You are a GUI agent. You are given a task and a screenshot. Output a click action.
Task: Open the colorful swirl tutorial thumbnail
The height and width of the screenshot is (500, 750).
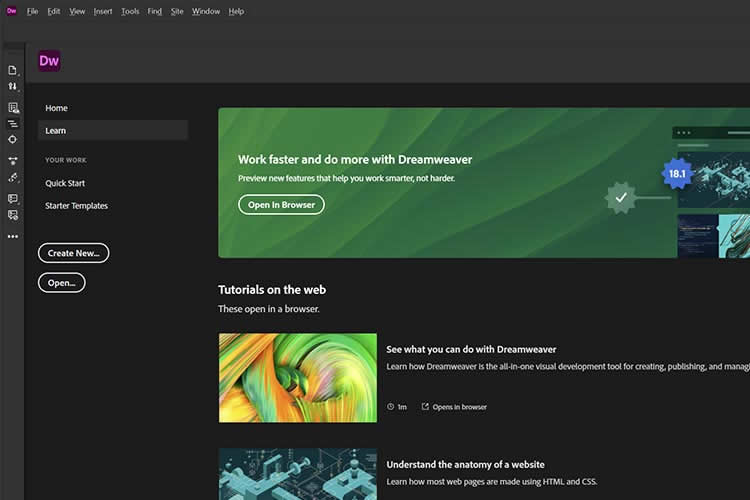297,378
